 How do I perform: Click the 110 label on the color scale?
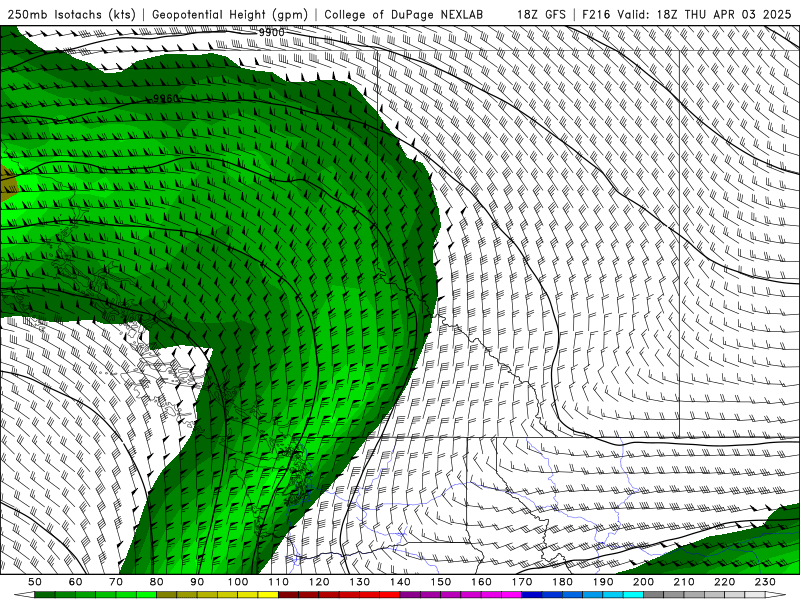pyautogui.click(x=278, y=582)
